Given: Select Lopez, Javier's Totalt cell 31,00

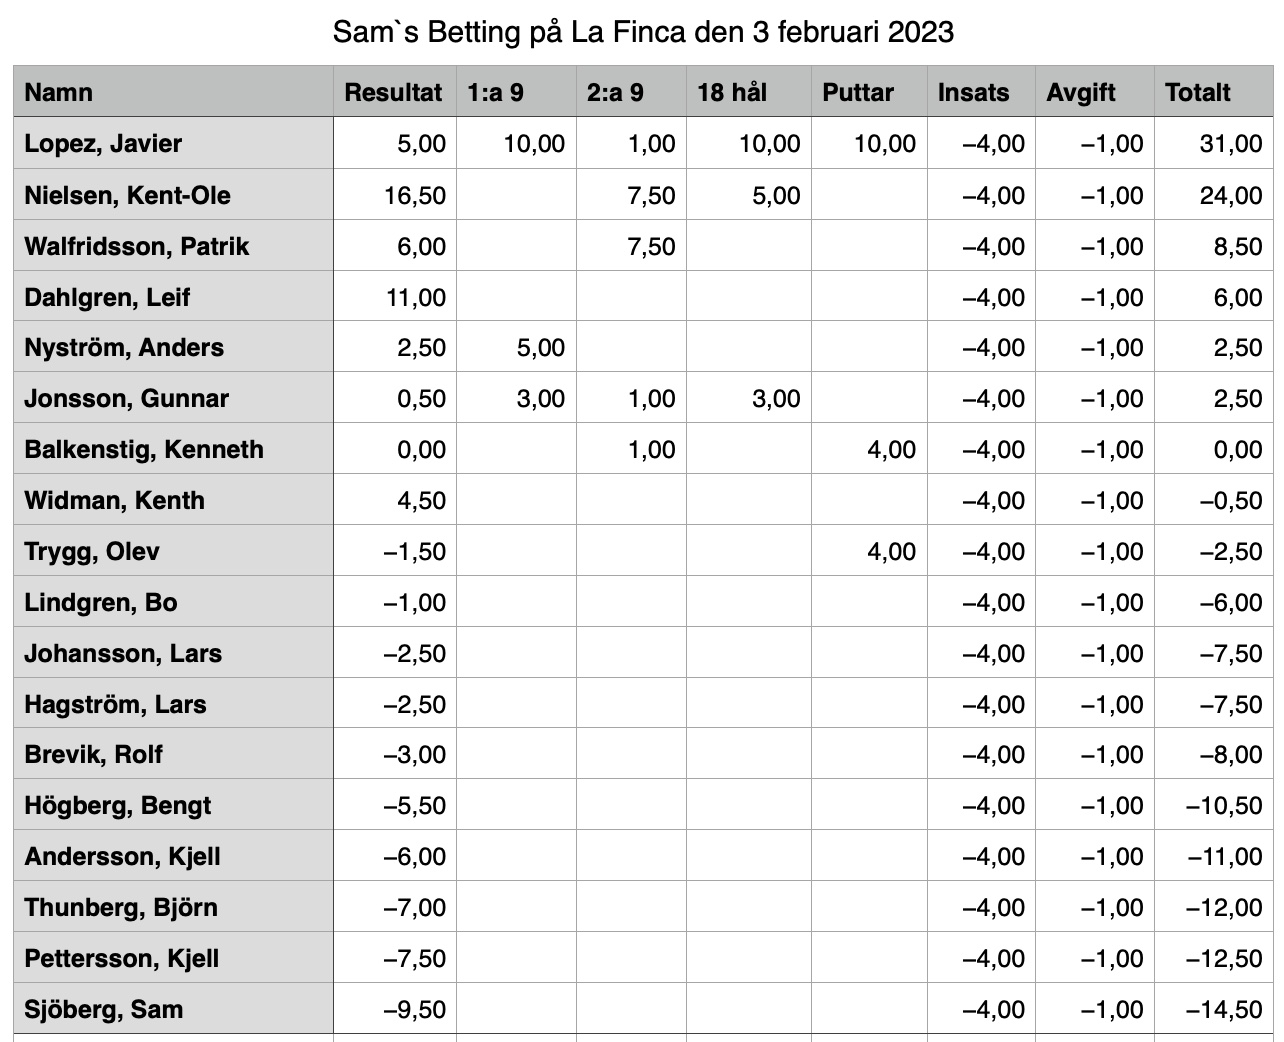Looking at the screenshot, I should (1213, 143).
